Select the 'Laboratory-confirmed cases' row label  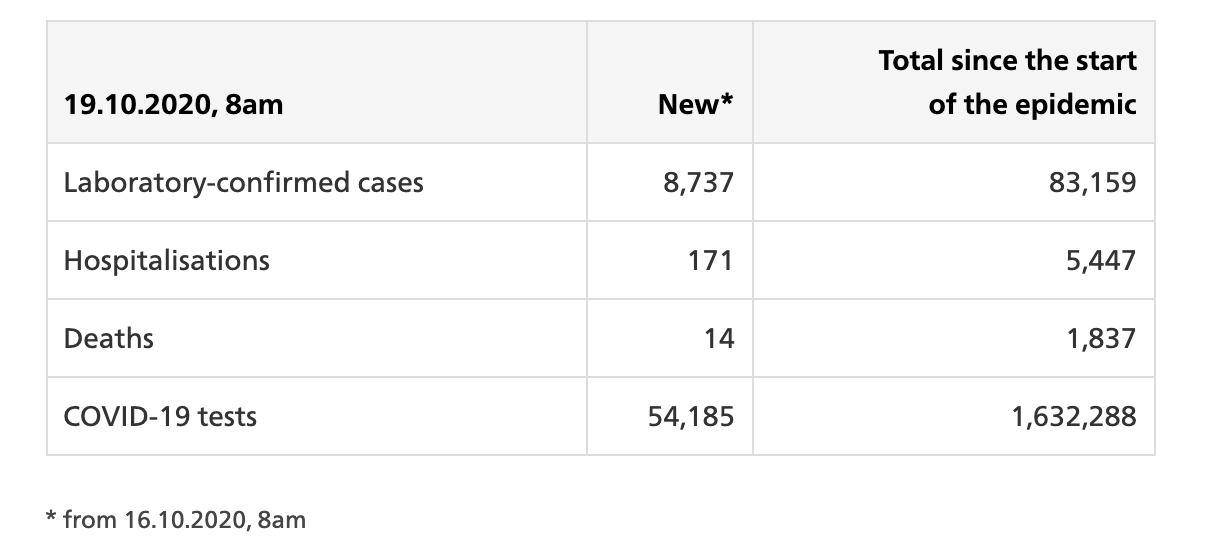243,182
